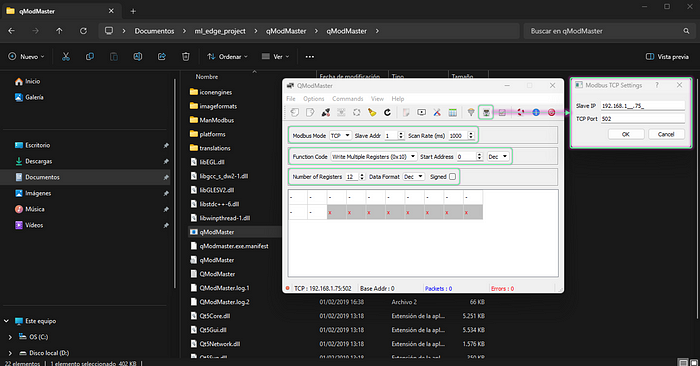Click the TCP Port input field

pyautogui.click(x=642, y=119)
